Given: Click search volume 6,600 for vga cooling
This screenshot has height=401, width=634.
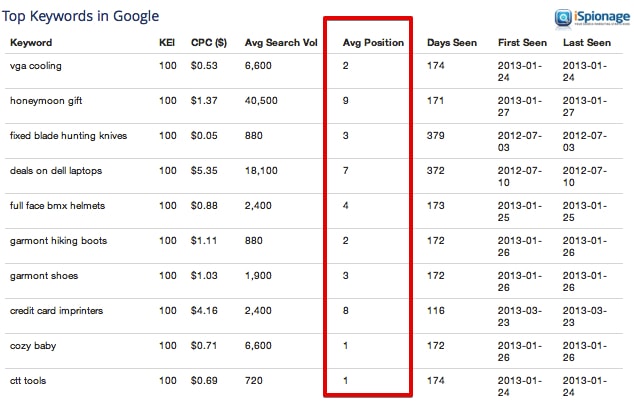Looking at the screenshot, I should click(x=258, y=65).
